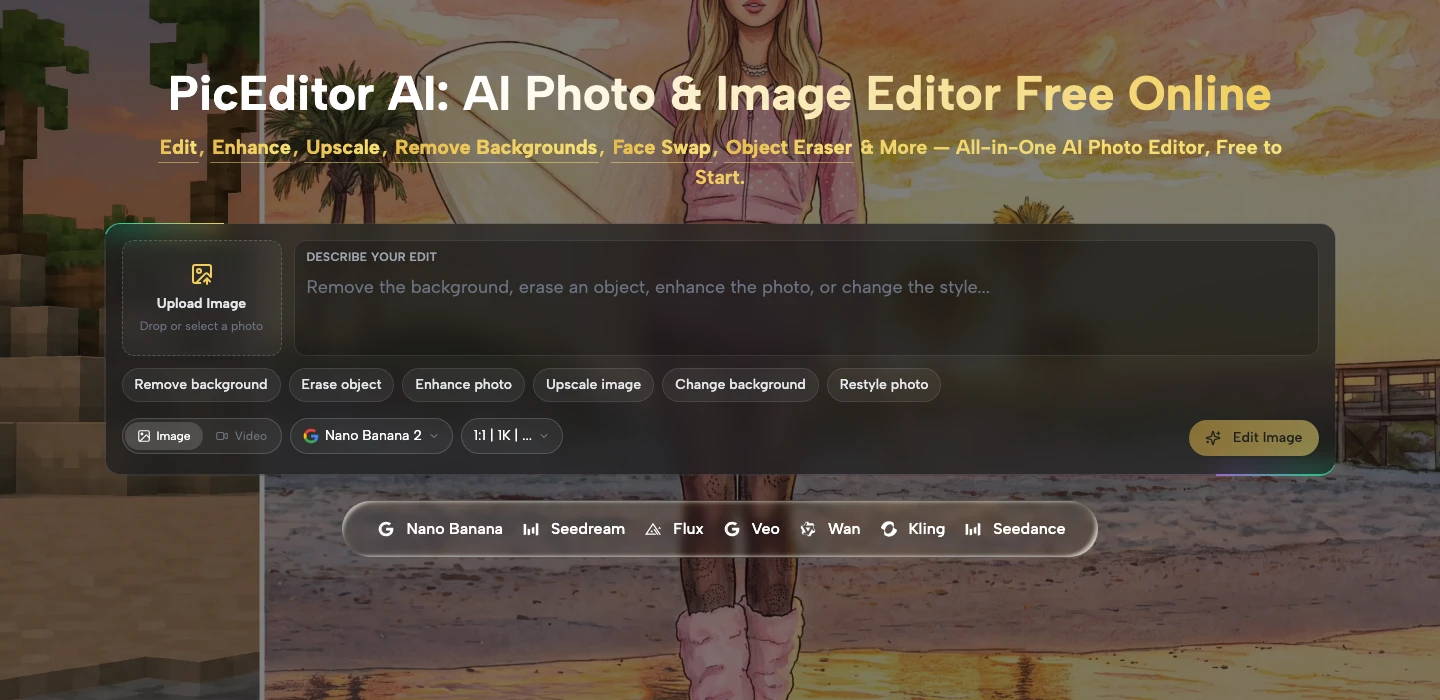Open the Upscale link in subtitle
1440x700 pixels.
pos(343,148)
